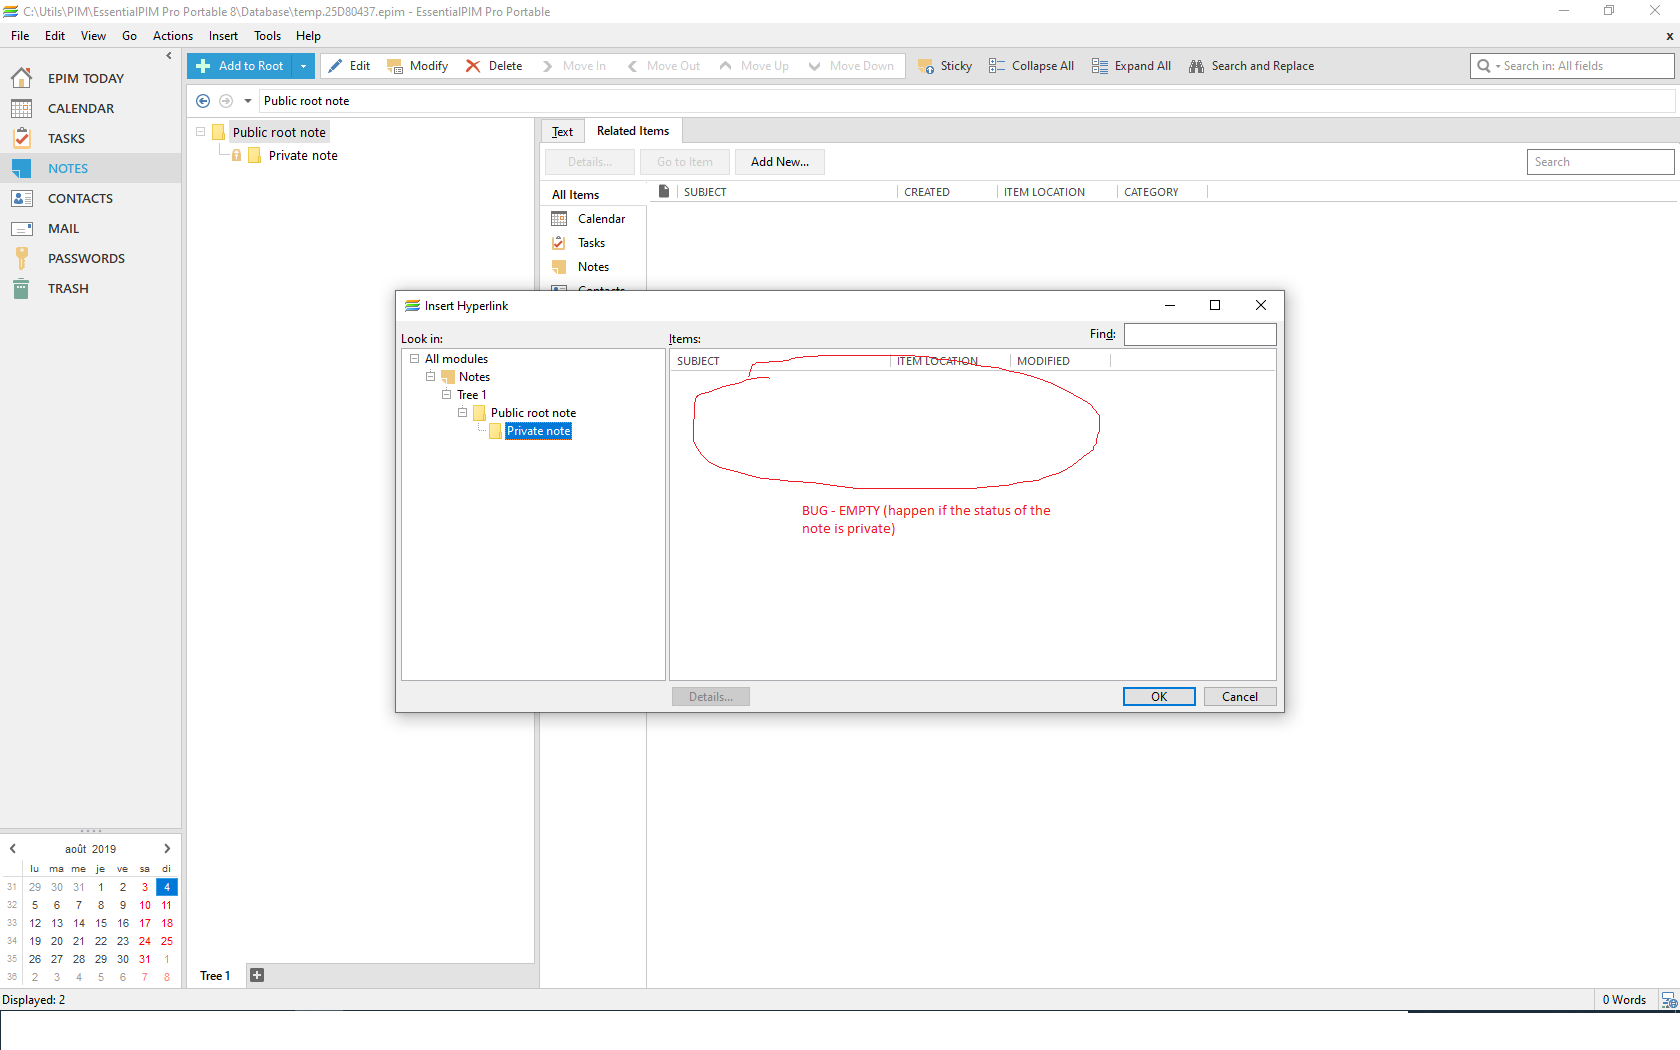This screenshot has width=1680, height=1050.
Task: Open the Tasks module in sidebar
Action: [x=66, y=138]
